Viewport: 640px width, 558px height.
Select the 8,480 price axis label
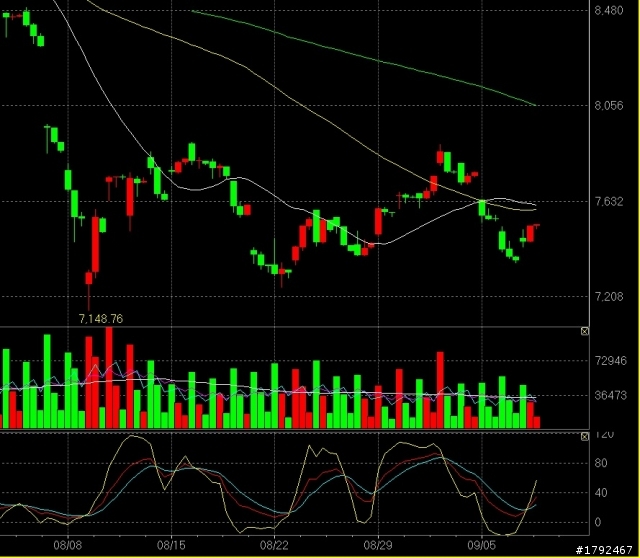click(609, 10)
